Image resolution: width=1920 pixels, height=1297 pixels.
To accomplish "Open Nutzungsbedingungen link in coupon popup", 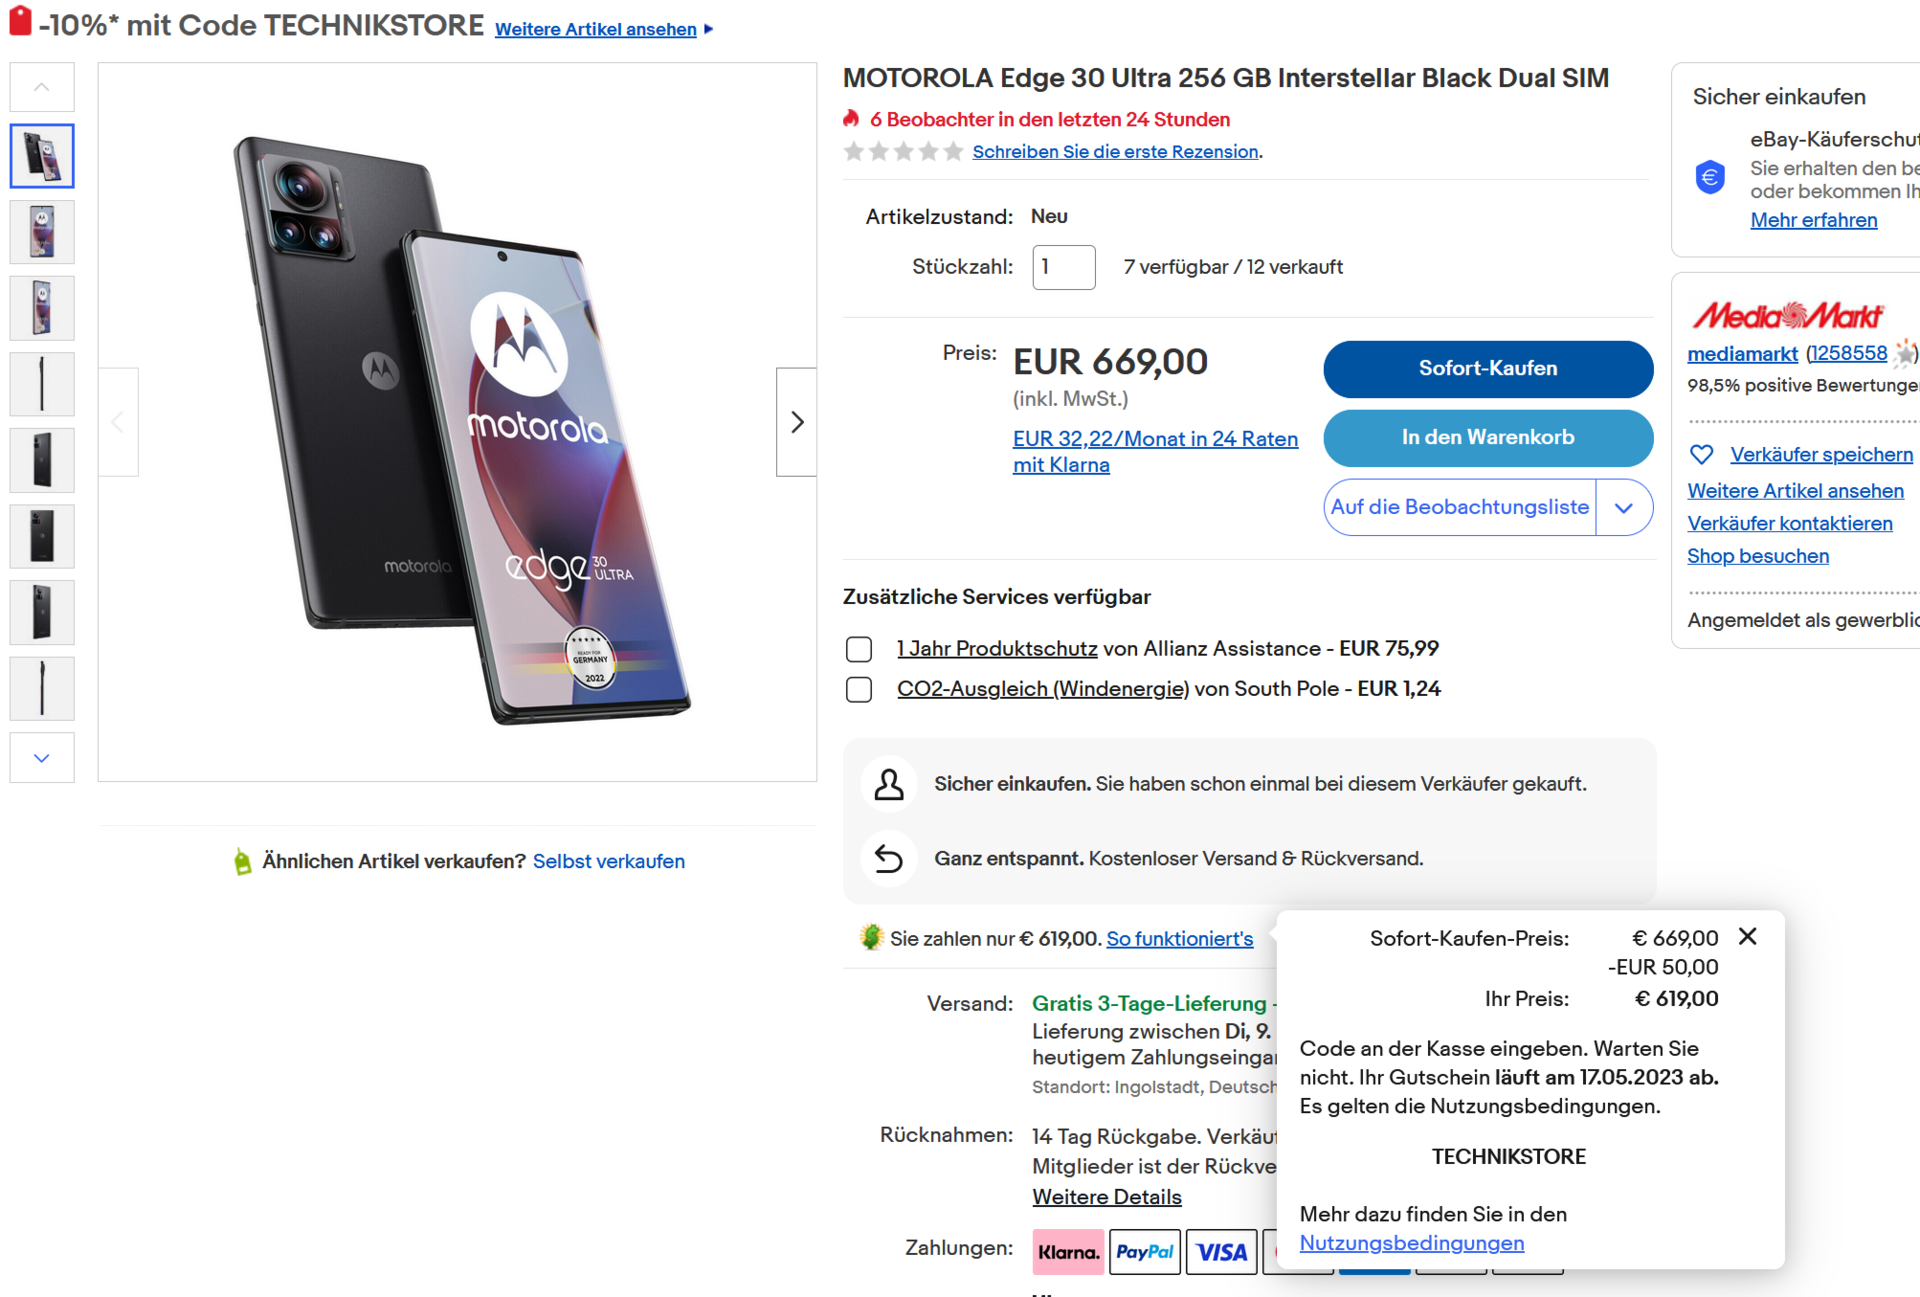I will [x=1411, y=1243].
